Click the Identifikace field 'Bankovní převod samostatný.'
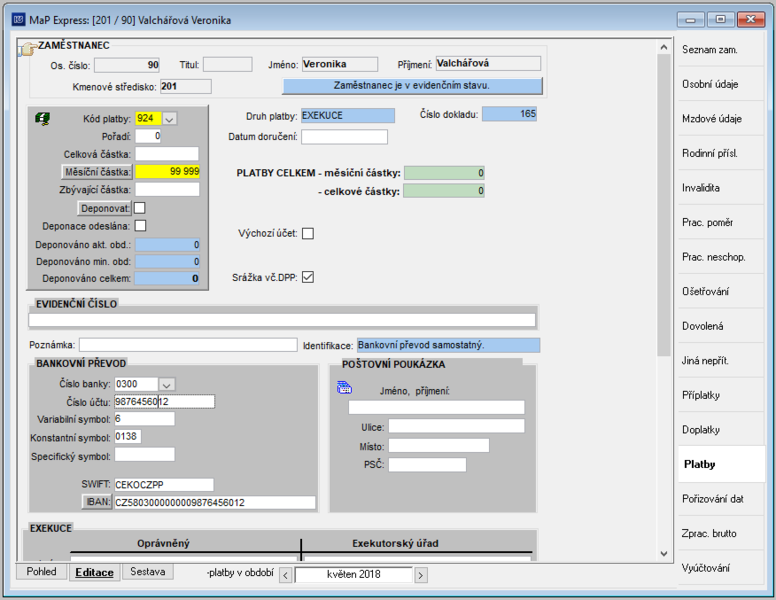This screenshot has width=776, height=600. (x=448, y=345)
